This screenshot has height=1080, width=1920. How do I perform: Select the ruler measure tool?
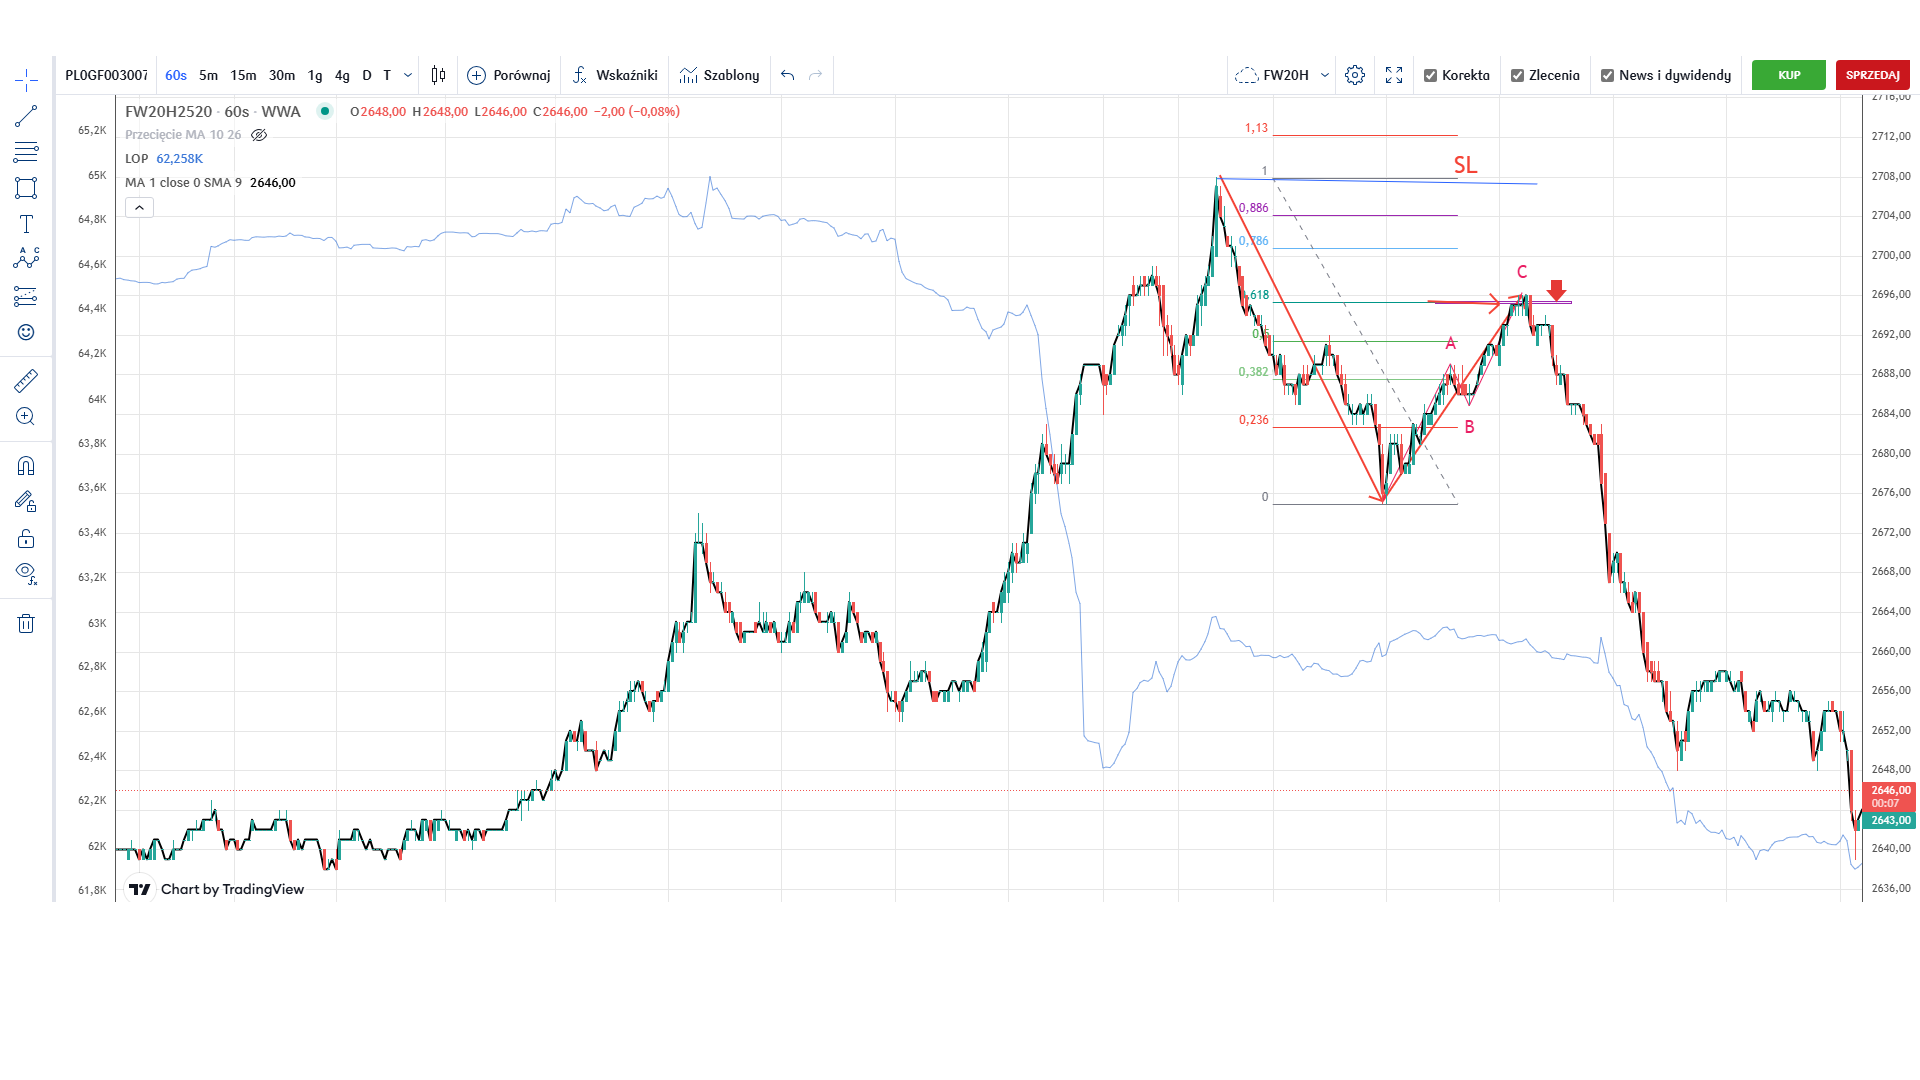(x=26, y=380)
